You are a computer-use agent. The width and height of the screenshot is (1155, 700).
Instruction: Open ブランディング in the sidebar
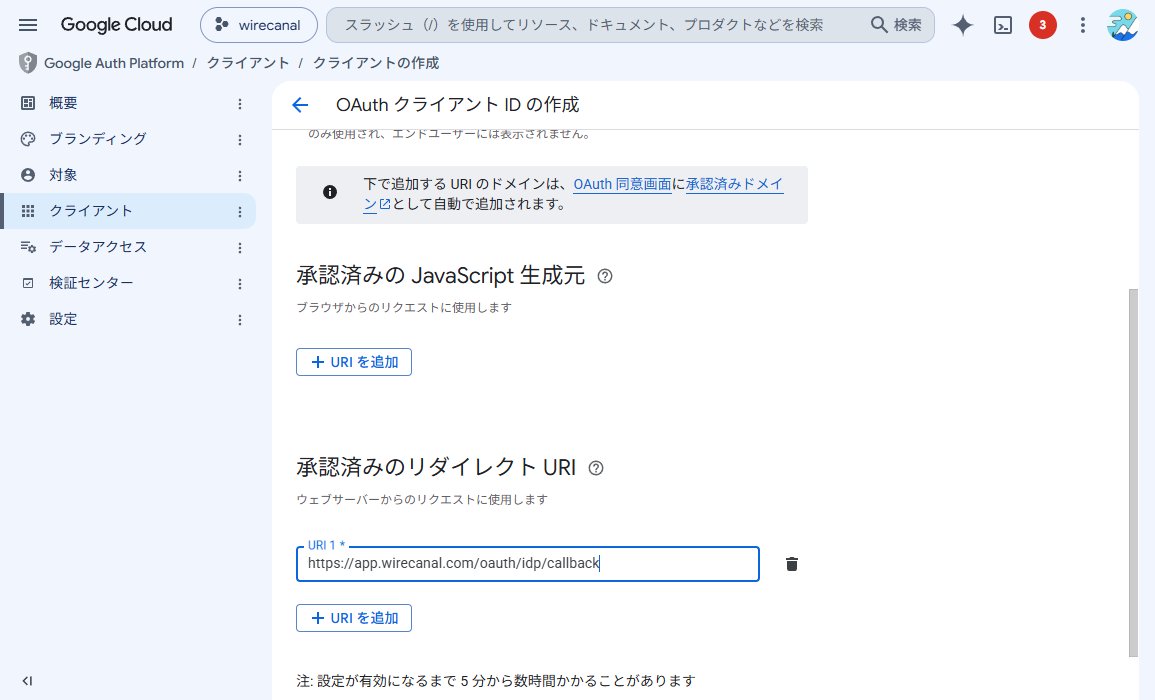129,139
